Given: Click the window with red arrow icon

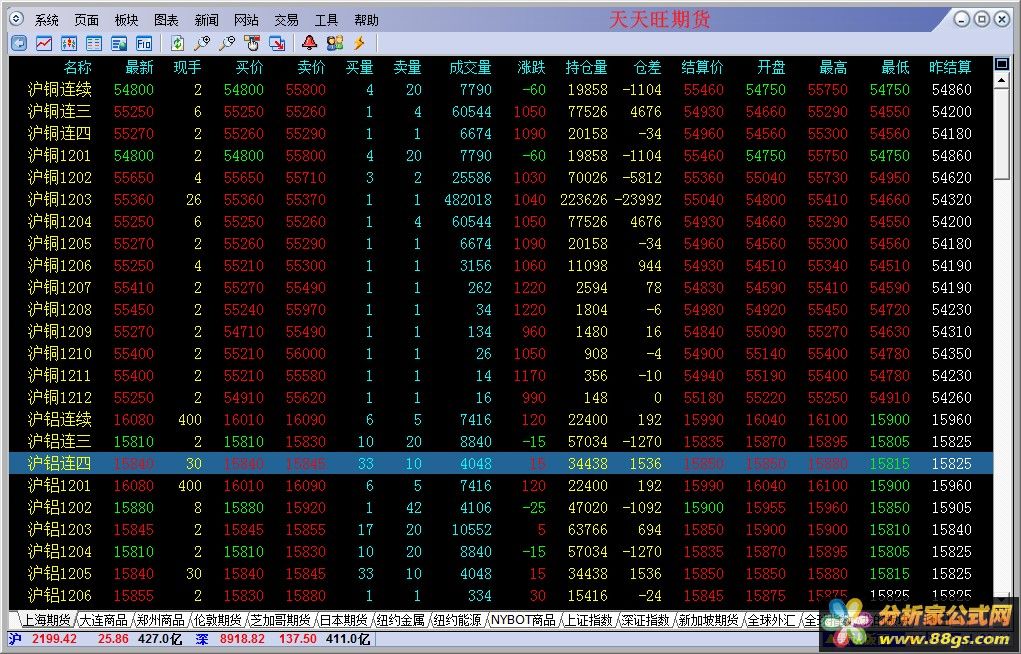Looking at the screenshot, I should 277,43.
